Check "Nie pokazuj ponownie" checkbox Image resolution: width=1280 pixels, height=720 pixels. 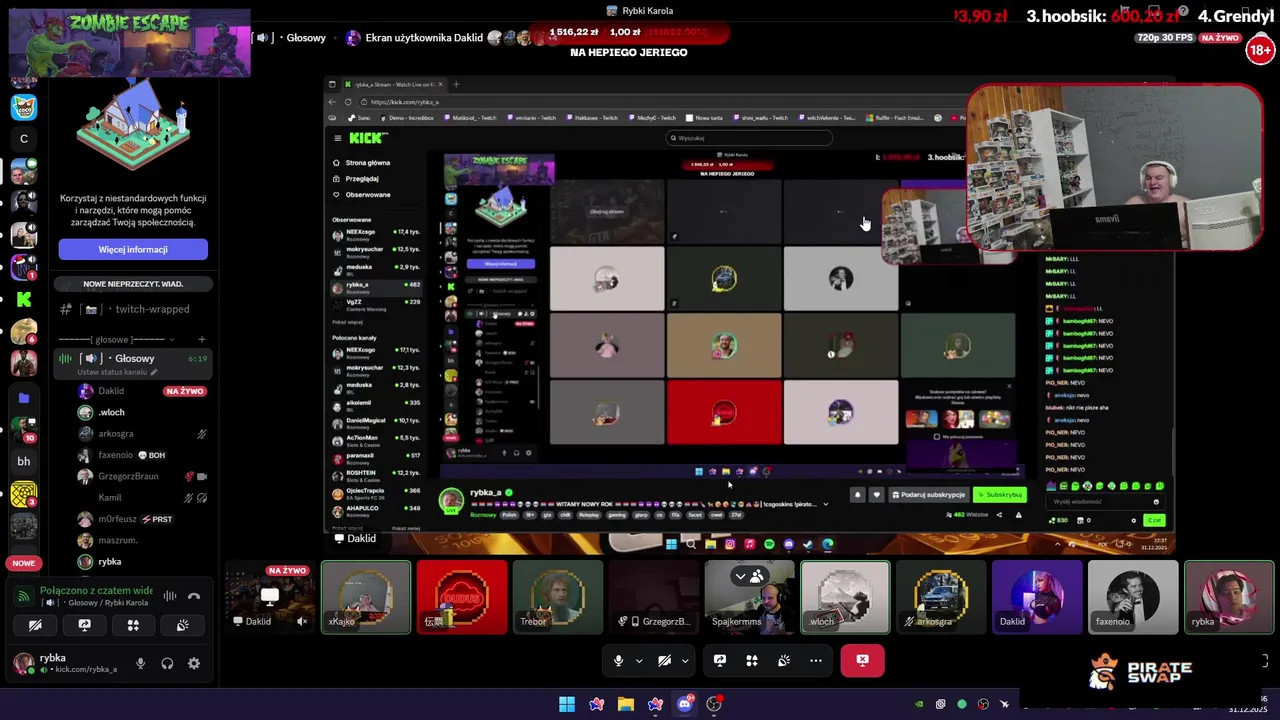point(936,436)
